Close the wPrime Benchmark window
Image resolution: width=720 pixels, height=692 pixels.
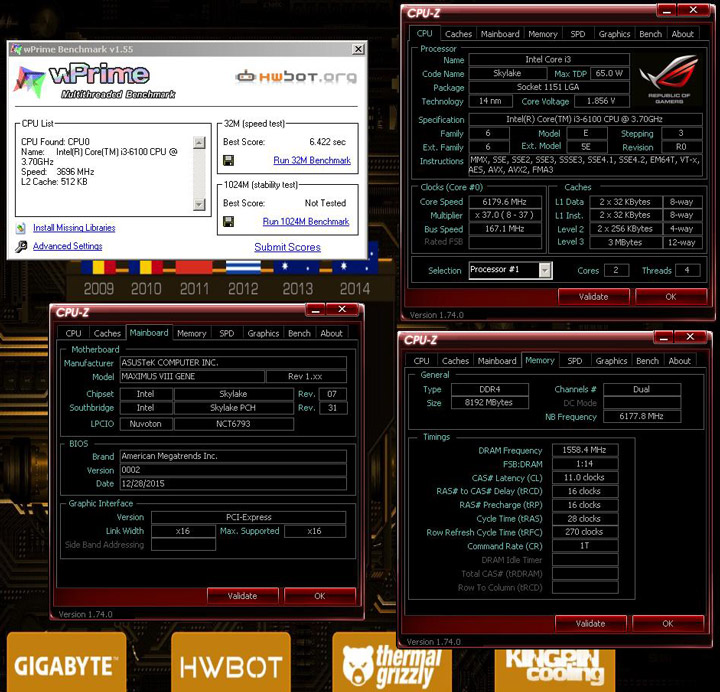pos(358,49)
